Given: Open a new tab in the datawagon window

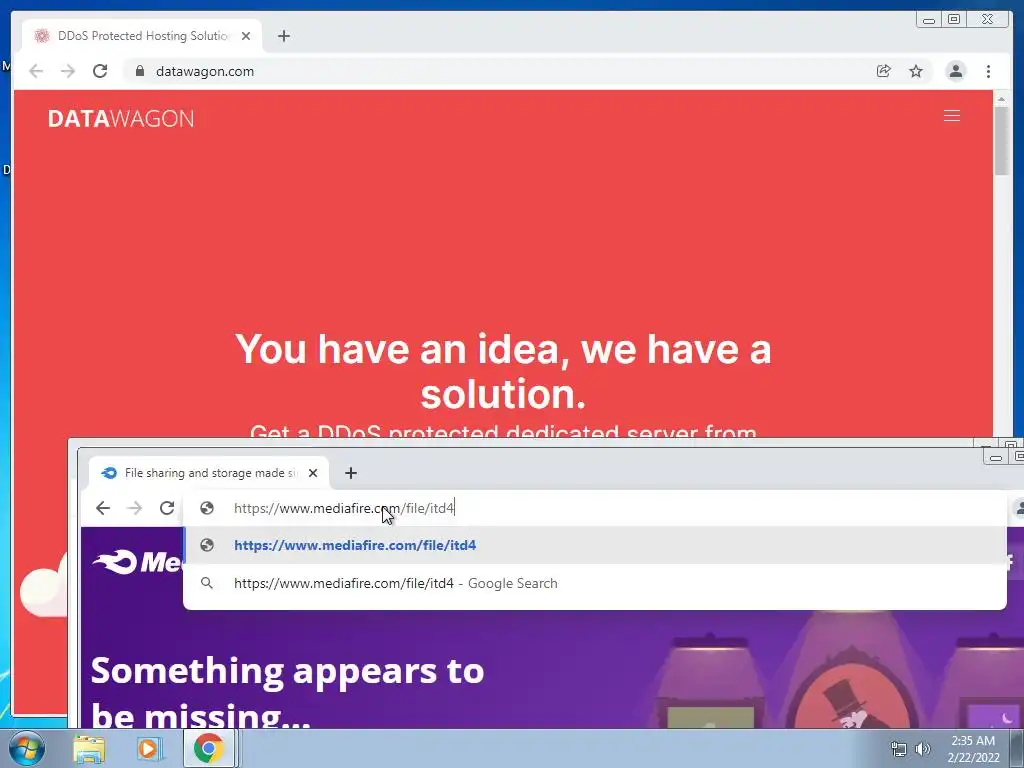Looking at the screenshot, I should [283, 36].
